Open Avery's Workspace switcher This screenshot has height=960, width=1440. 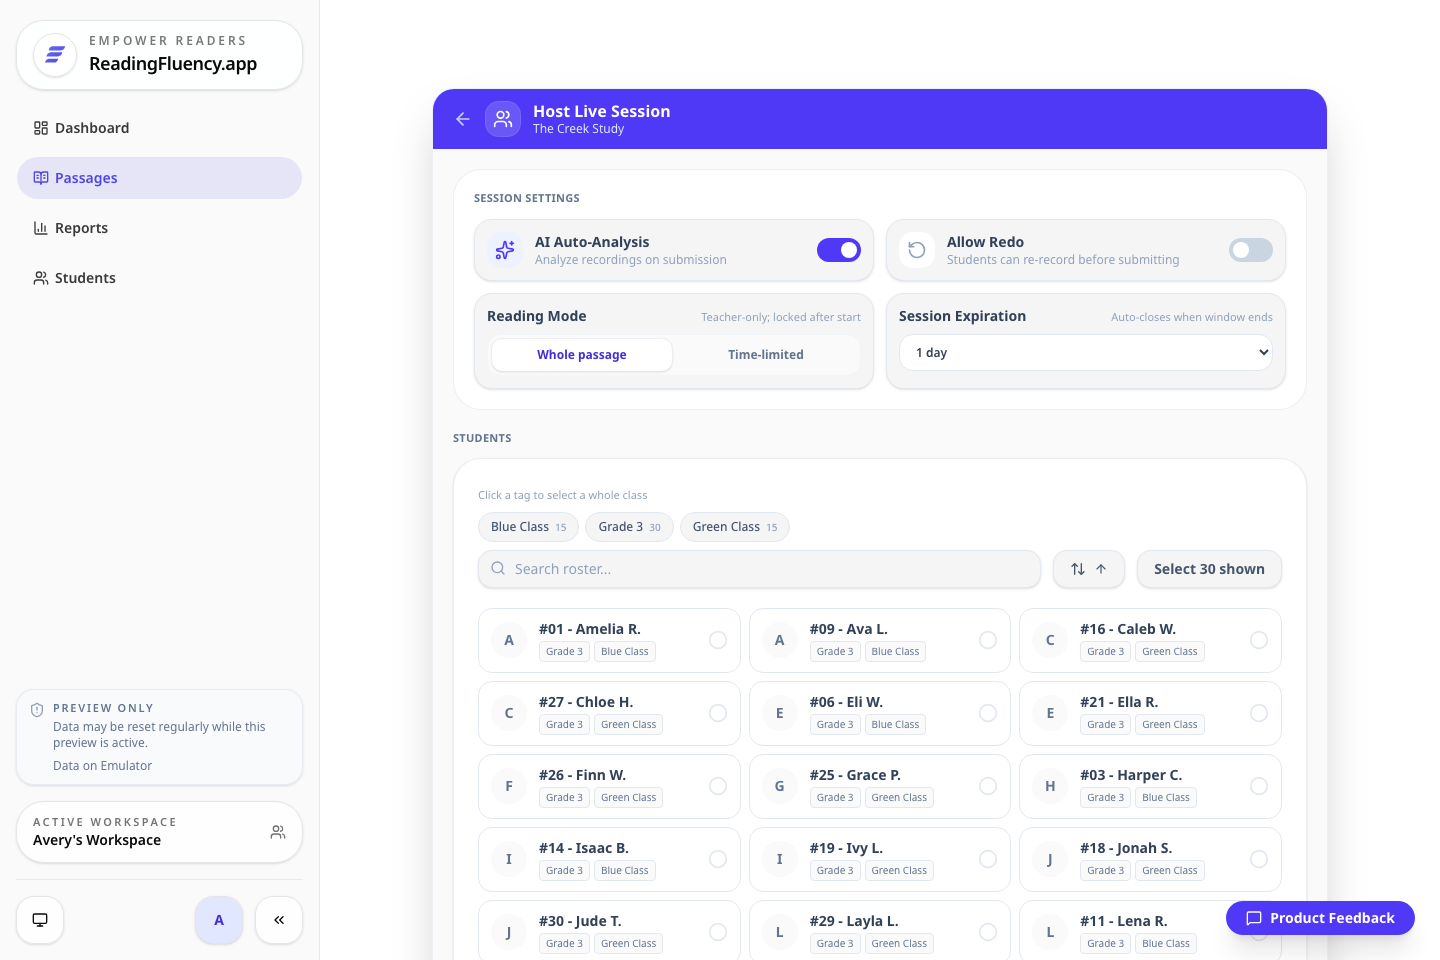tap(159, 832)
